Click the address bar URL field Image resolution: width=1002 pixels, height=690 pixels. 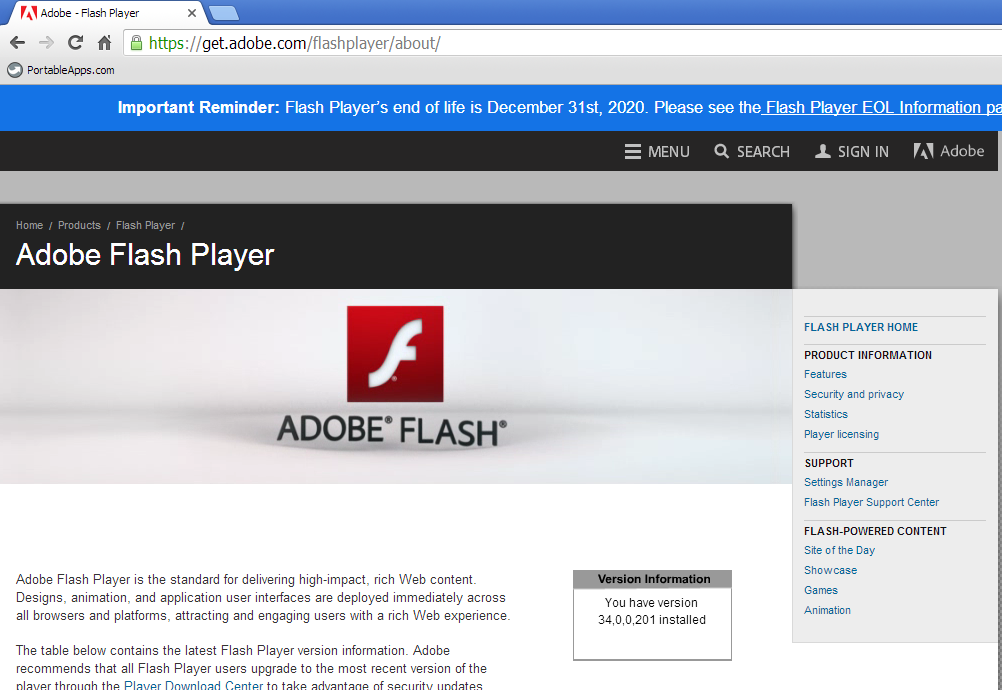[562, 43]
